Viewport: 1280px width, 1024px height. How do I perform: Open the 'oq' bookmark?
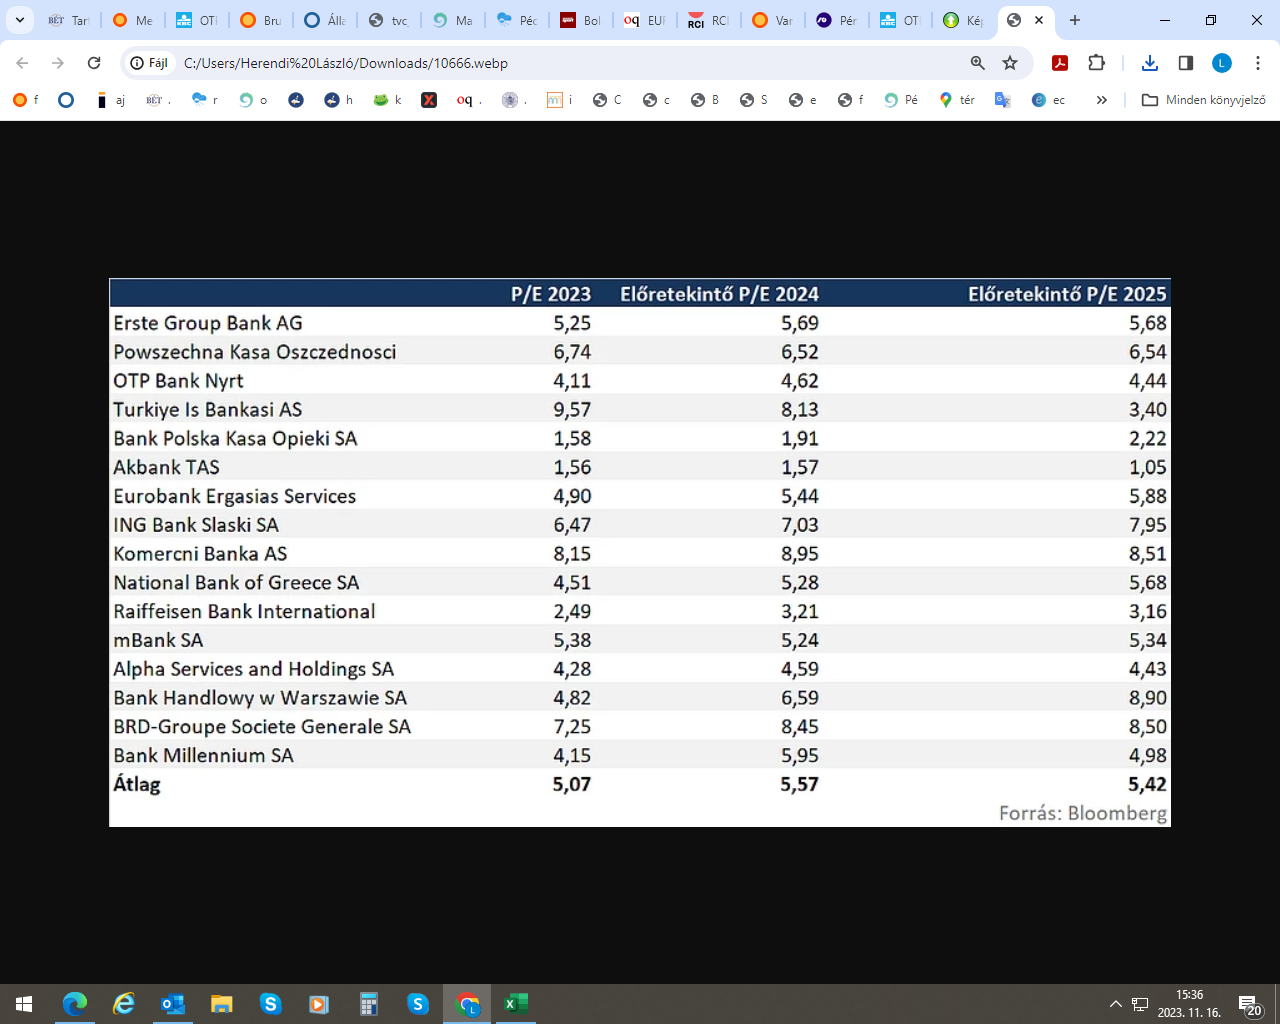[469, 100]
